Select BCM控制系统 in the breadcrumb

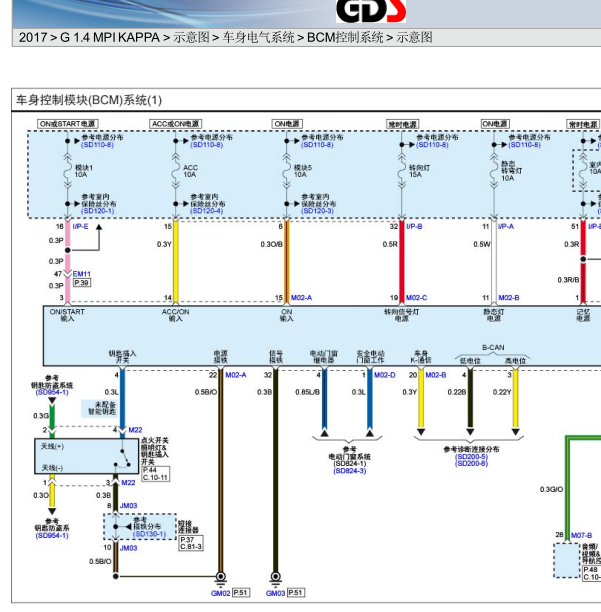[x=345, y=38]
